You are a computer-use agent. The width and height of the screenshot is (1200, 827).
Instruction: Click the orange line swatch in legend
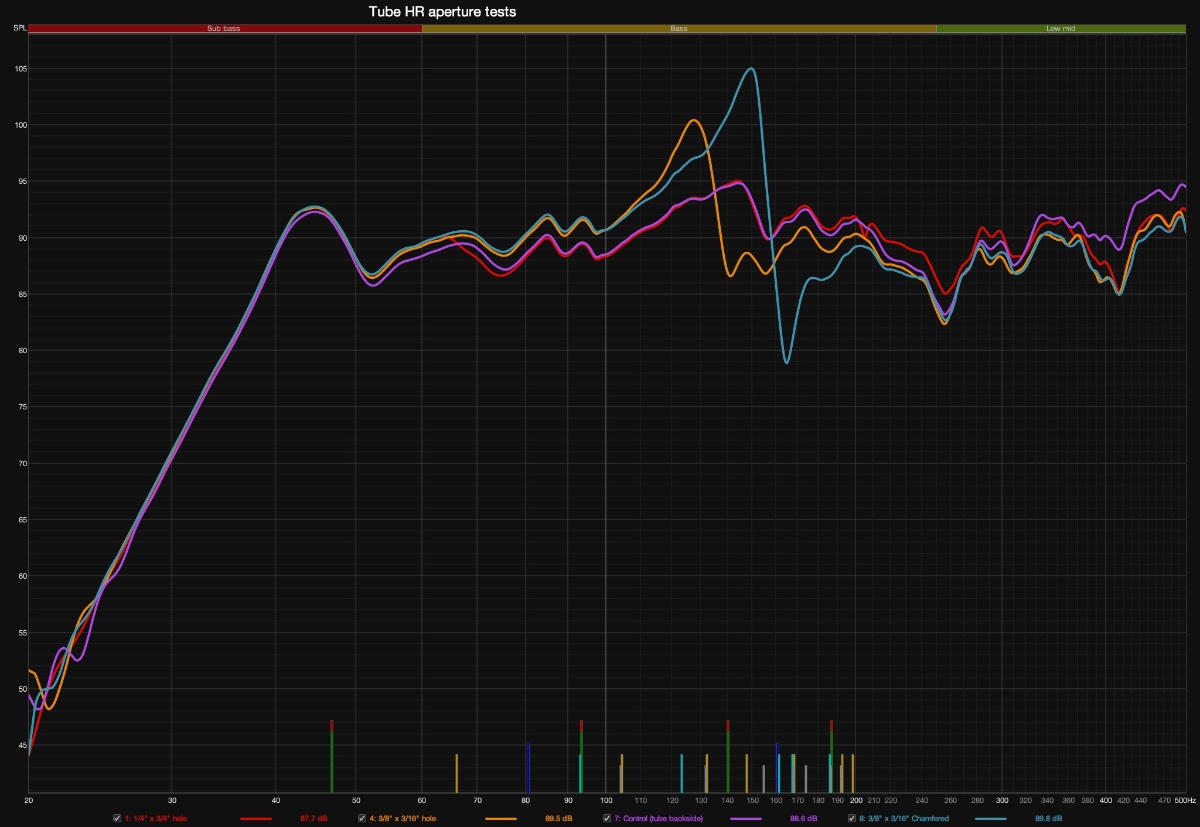[501, 818]
